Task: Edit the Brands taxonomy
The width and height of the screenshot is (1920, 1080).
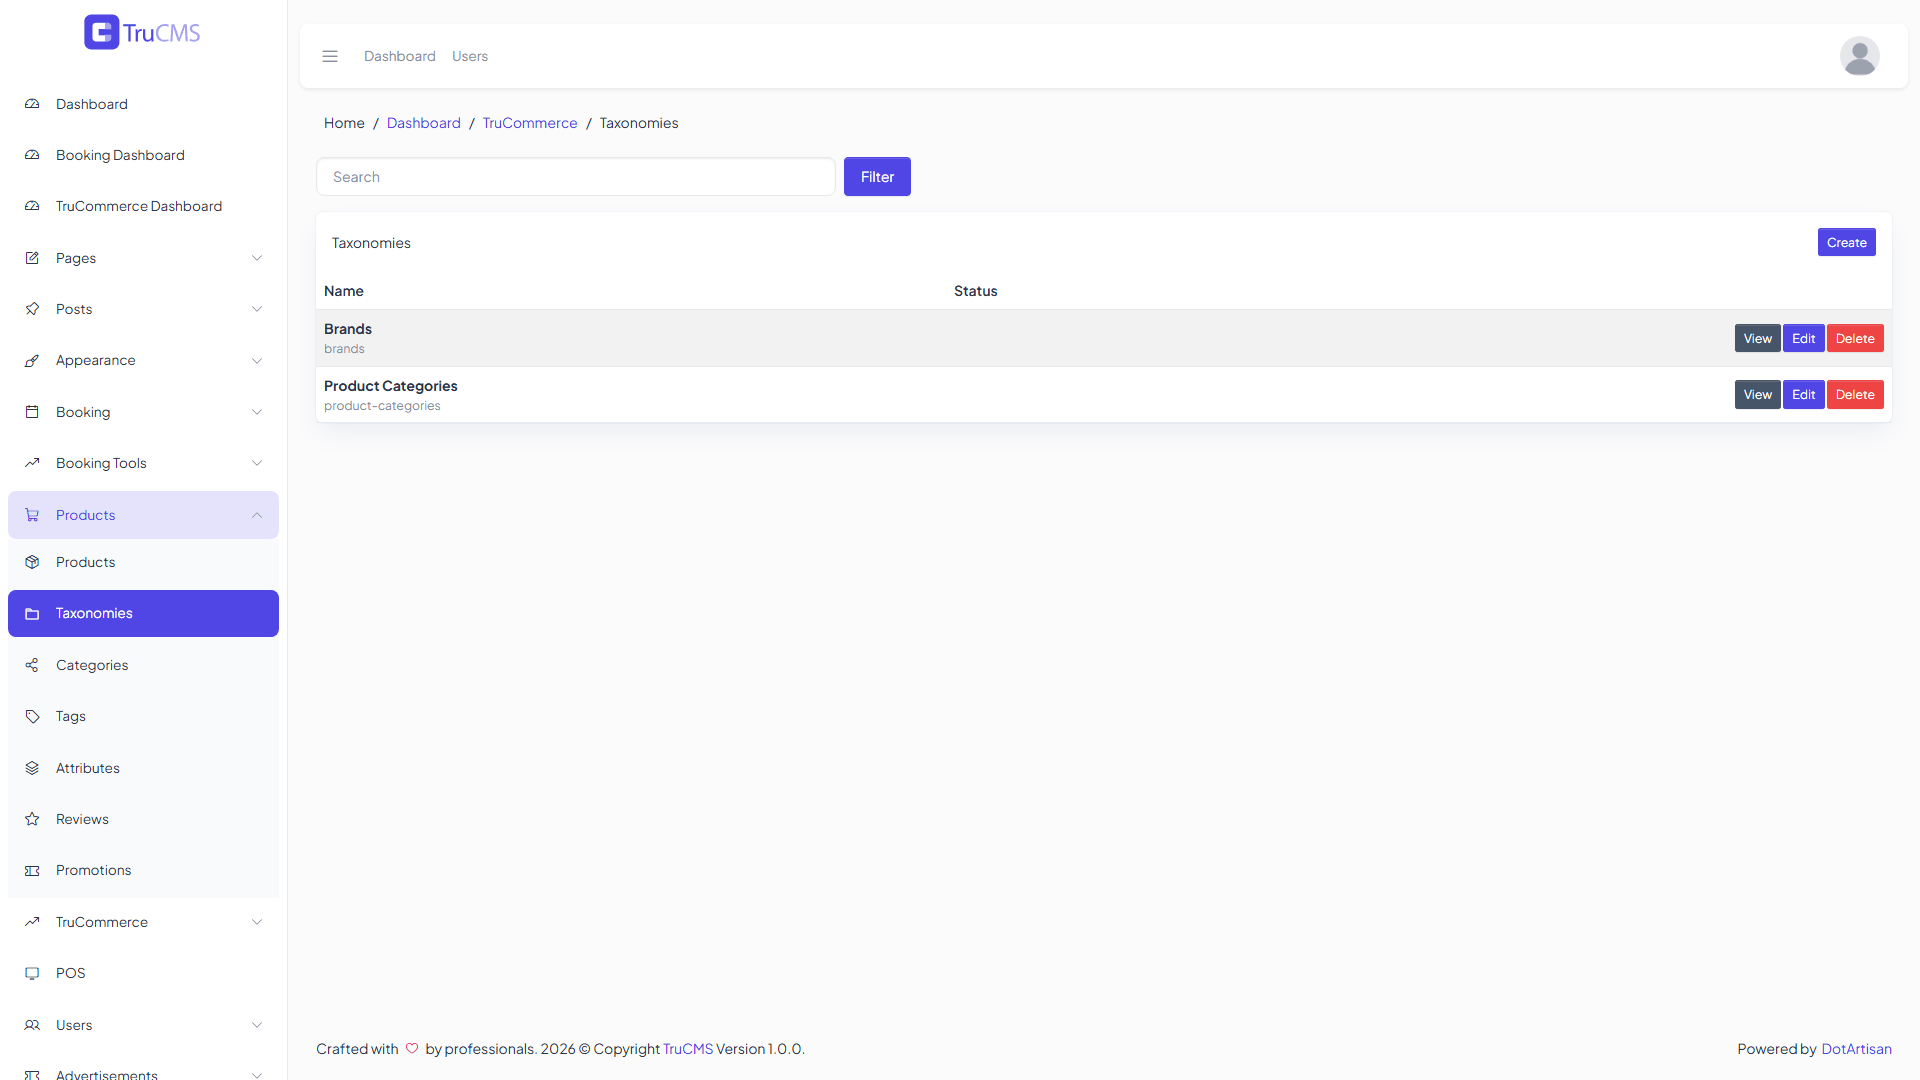Action: [1803, 338]
